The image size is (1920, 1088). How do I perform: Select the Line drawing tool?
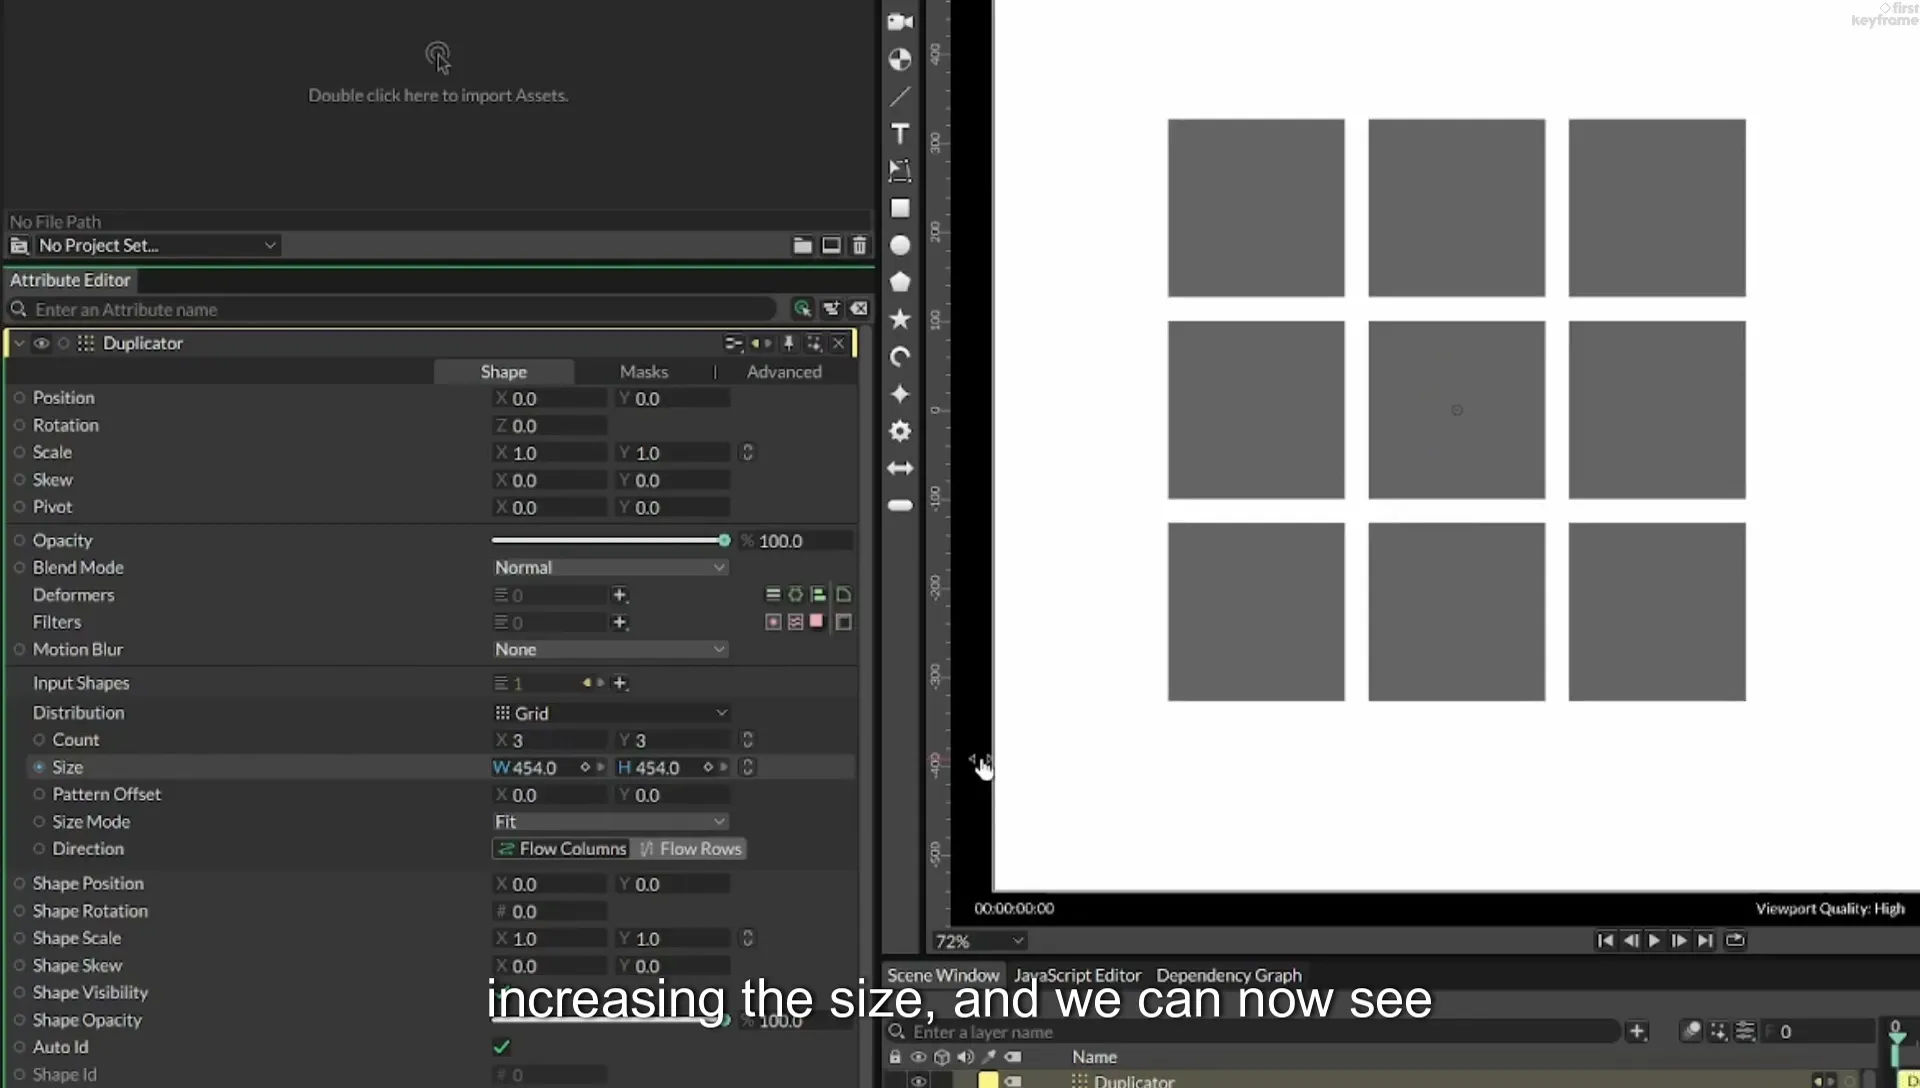coord(900,96)
